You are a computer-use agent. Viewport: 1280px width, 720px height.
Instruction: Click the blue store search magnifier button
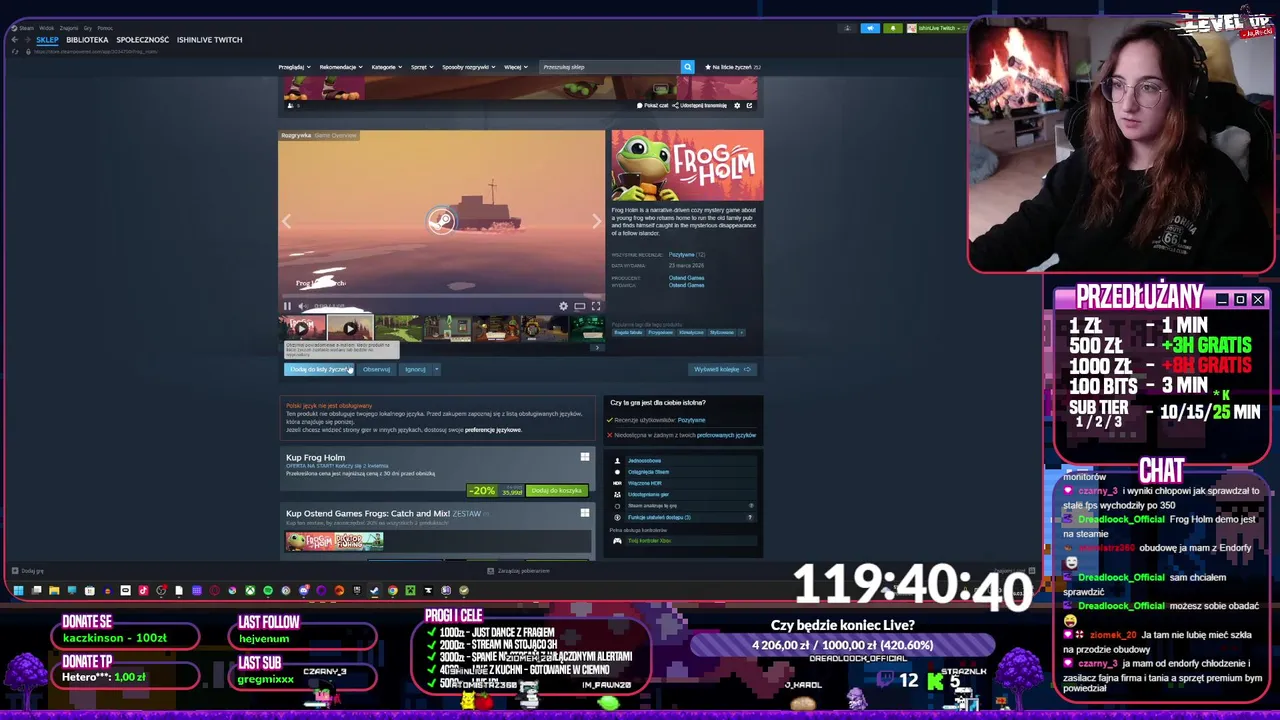[x=687, y=67]
